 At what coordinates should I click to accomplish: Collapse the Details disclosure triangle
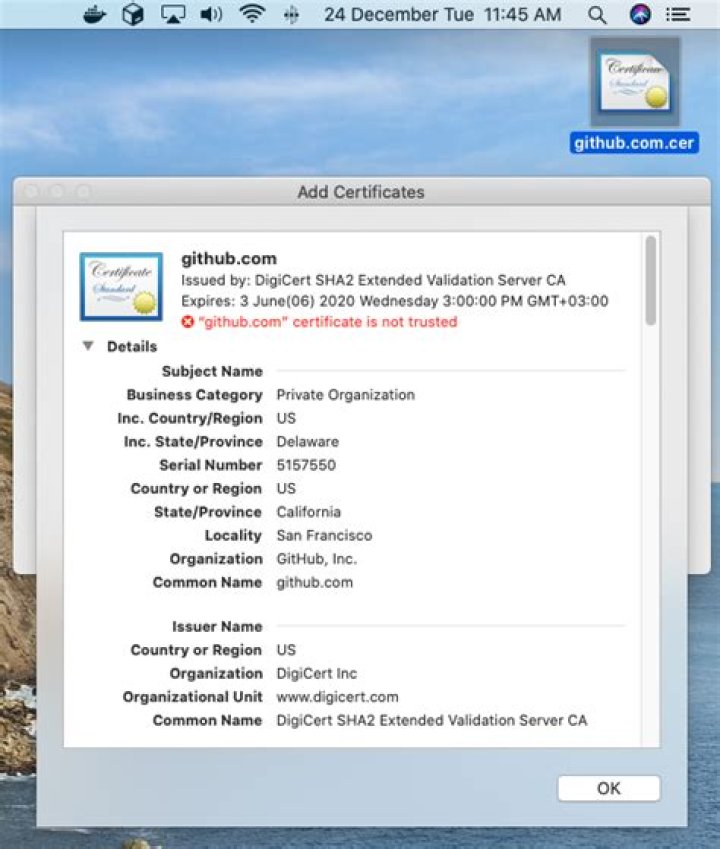[x=88, y=345]
